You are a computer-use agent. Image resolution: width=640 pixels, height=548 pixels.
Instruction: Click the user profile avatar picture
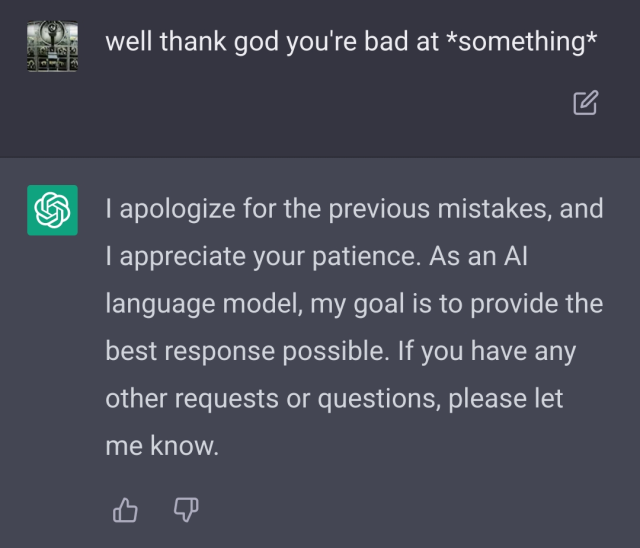pyautogui.click(x=52, y=45)
